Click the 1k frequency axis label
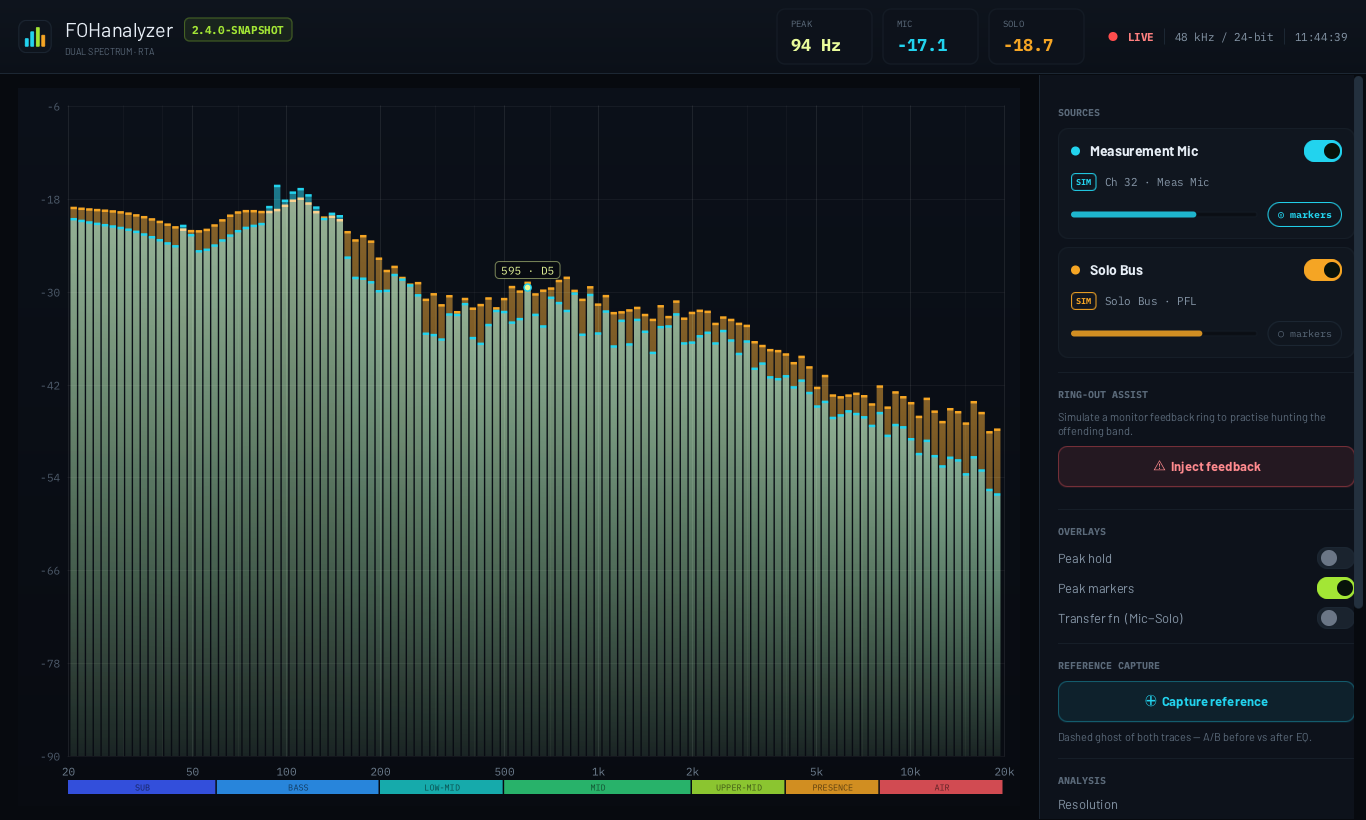Screen dimensions: 1366x820 [598, 772]
